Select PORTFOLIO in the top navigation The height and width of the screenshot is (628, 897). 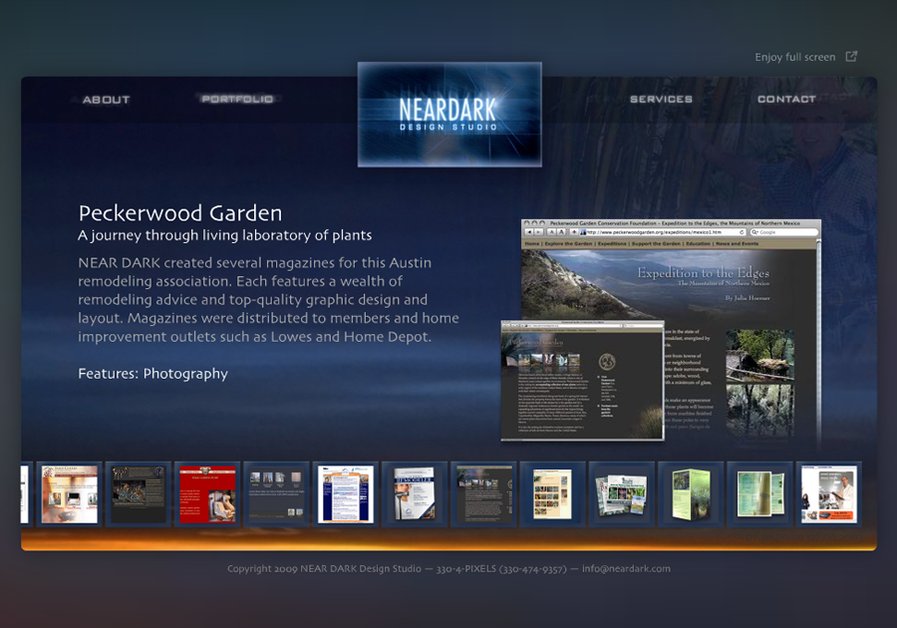pyautogui.click(x=237, y=99)
